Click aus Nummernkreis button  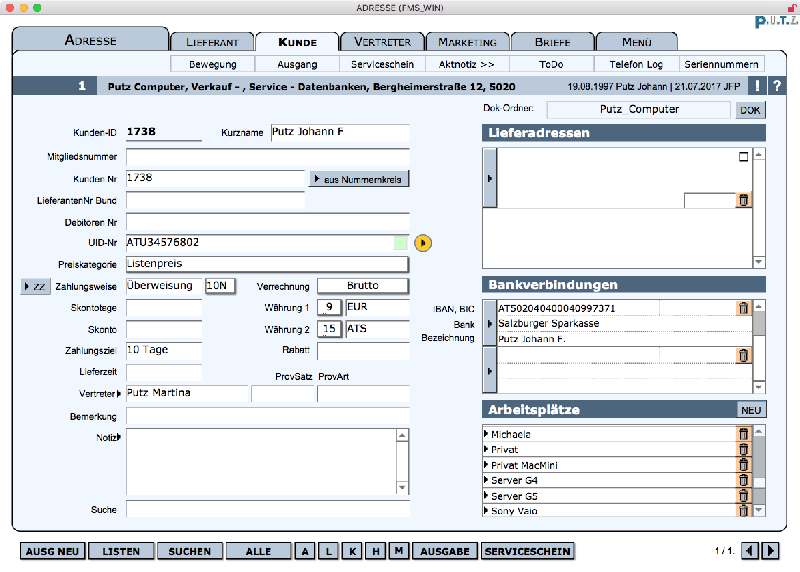tap(359, 179)
